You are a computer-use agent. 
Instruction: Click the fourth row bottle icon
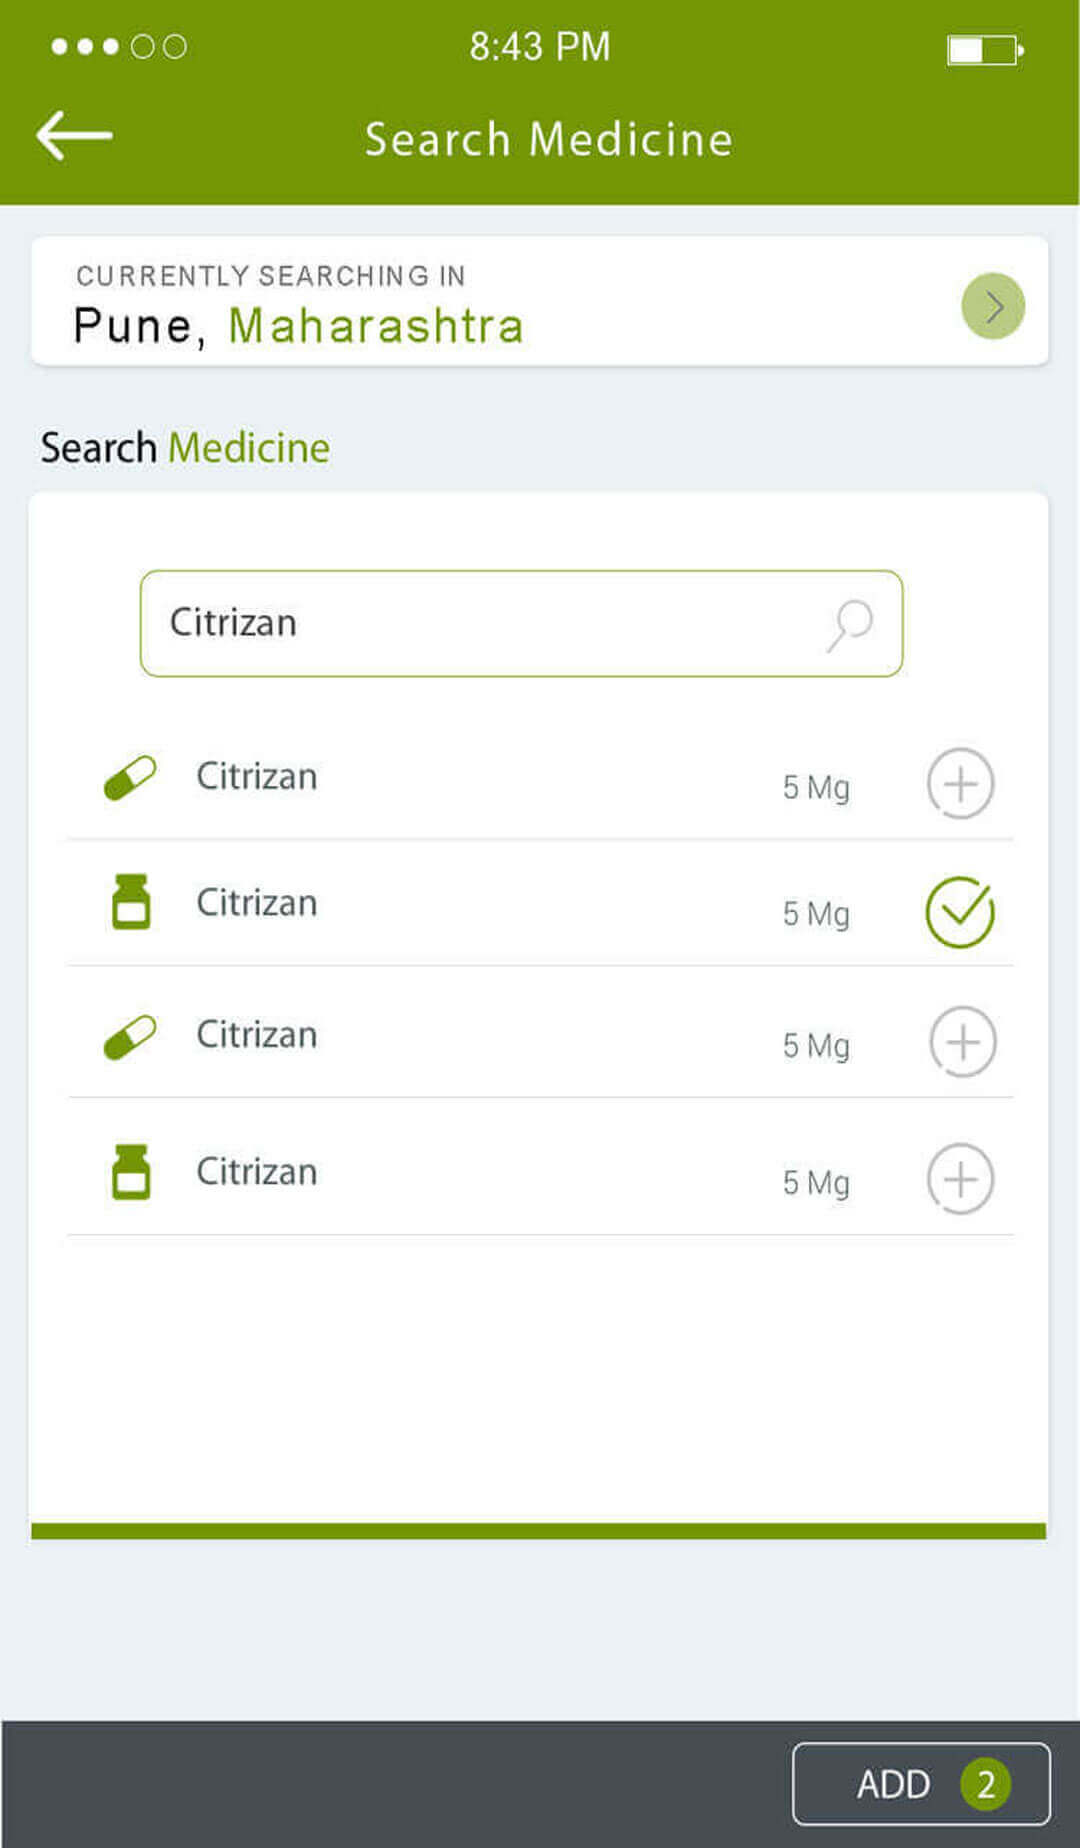(131, 1172)
